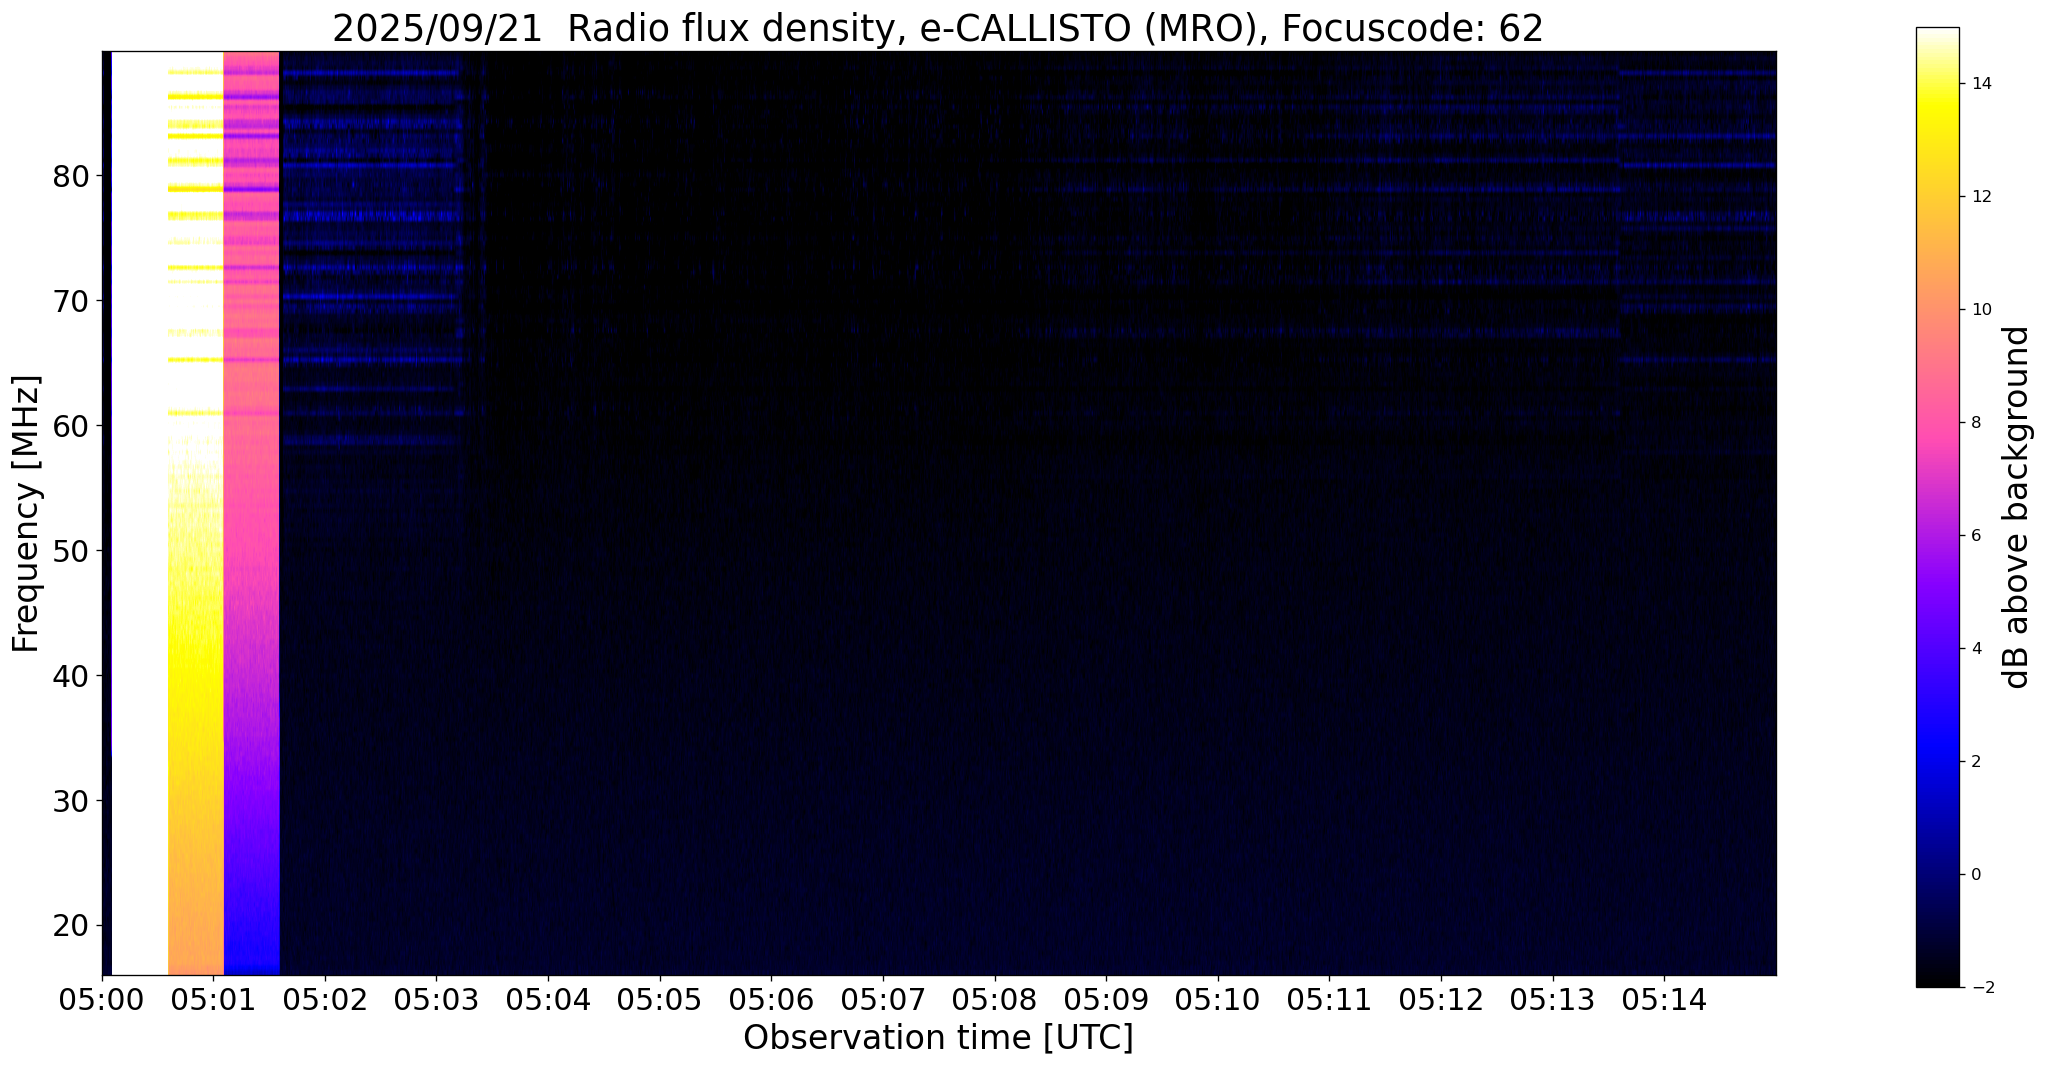Image resolution: width=2047 pixels, height=1067 pixels.
Task: Select the 0 colorbar tick label
Action: 1975,875
